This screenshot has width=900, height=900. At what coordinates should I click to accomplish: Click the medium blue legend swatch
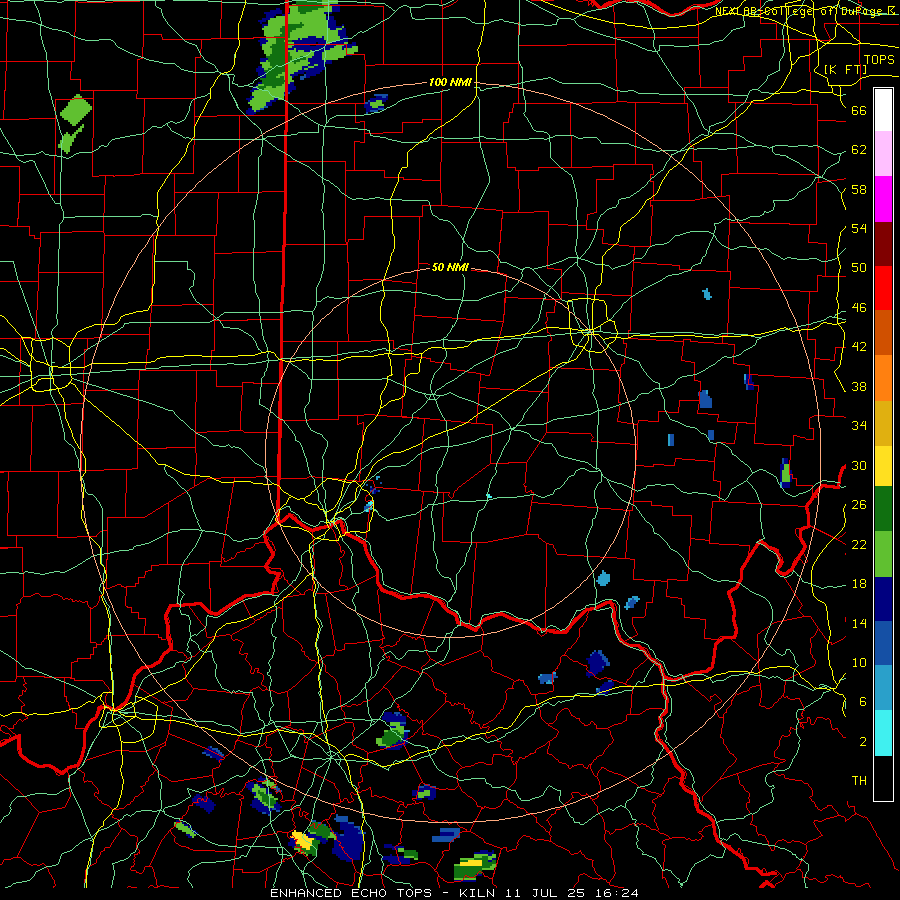click(883, 643)
